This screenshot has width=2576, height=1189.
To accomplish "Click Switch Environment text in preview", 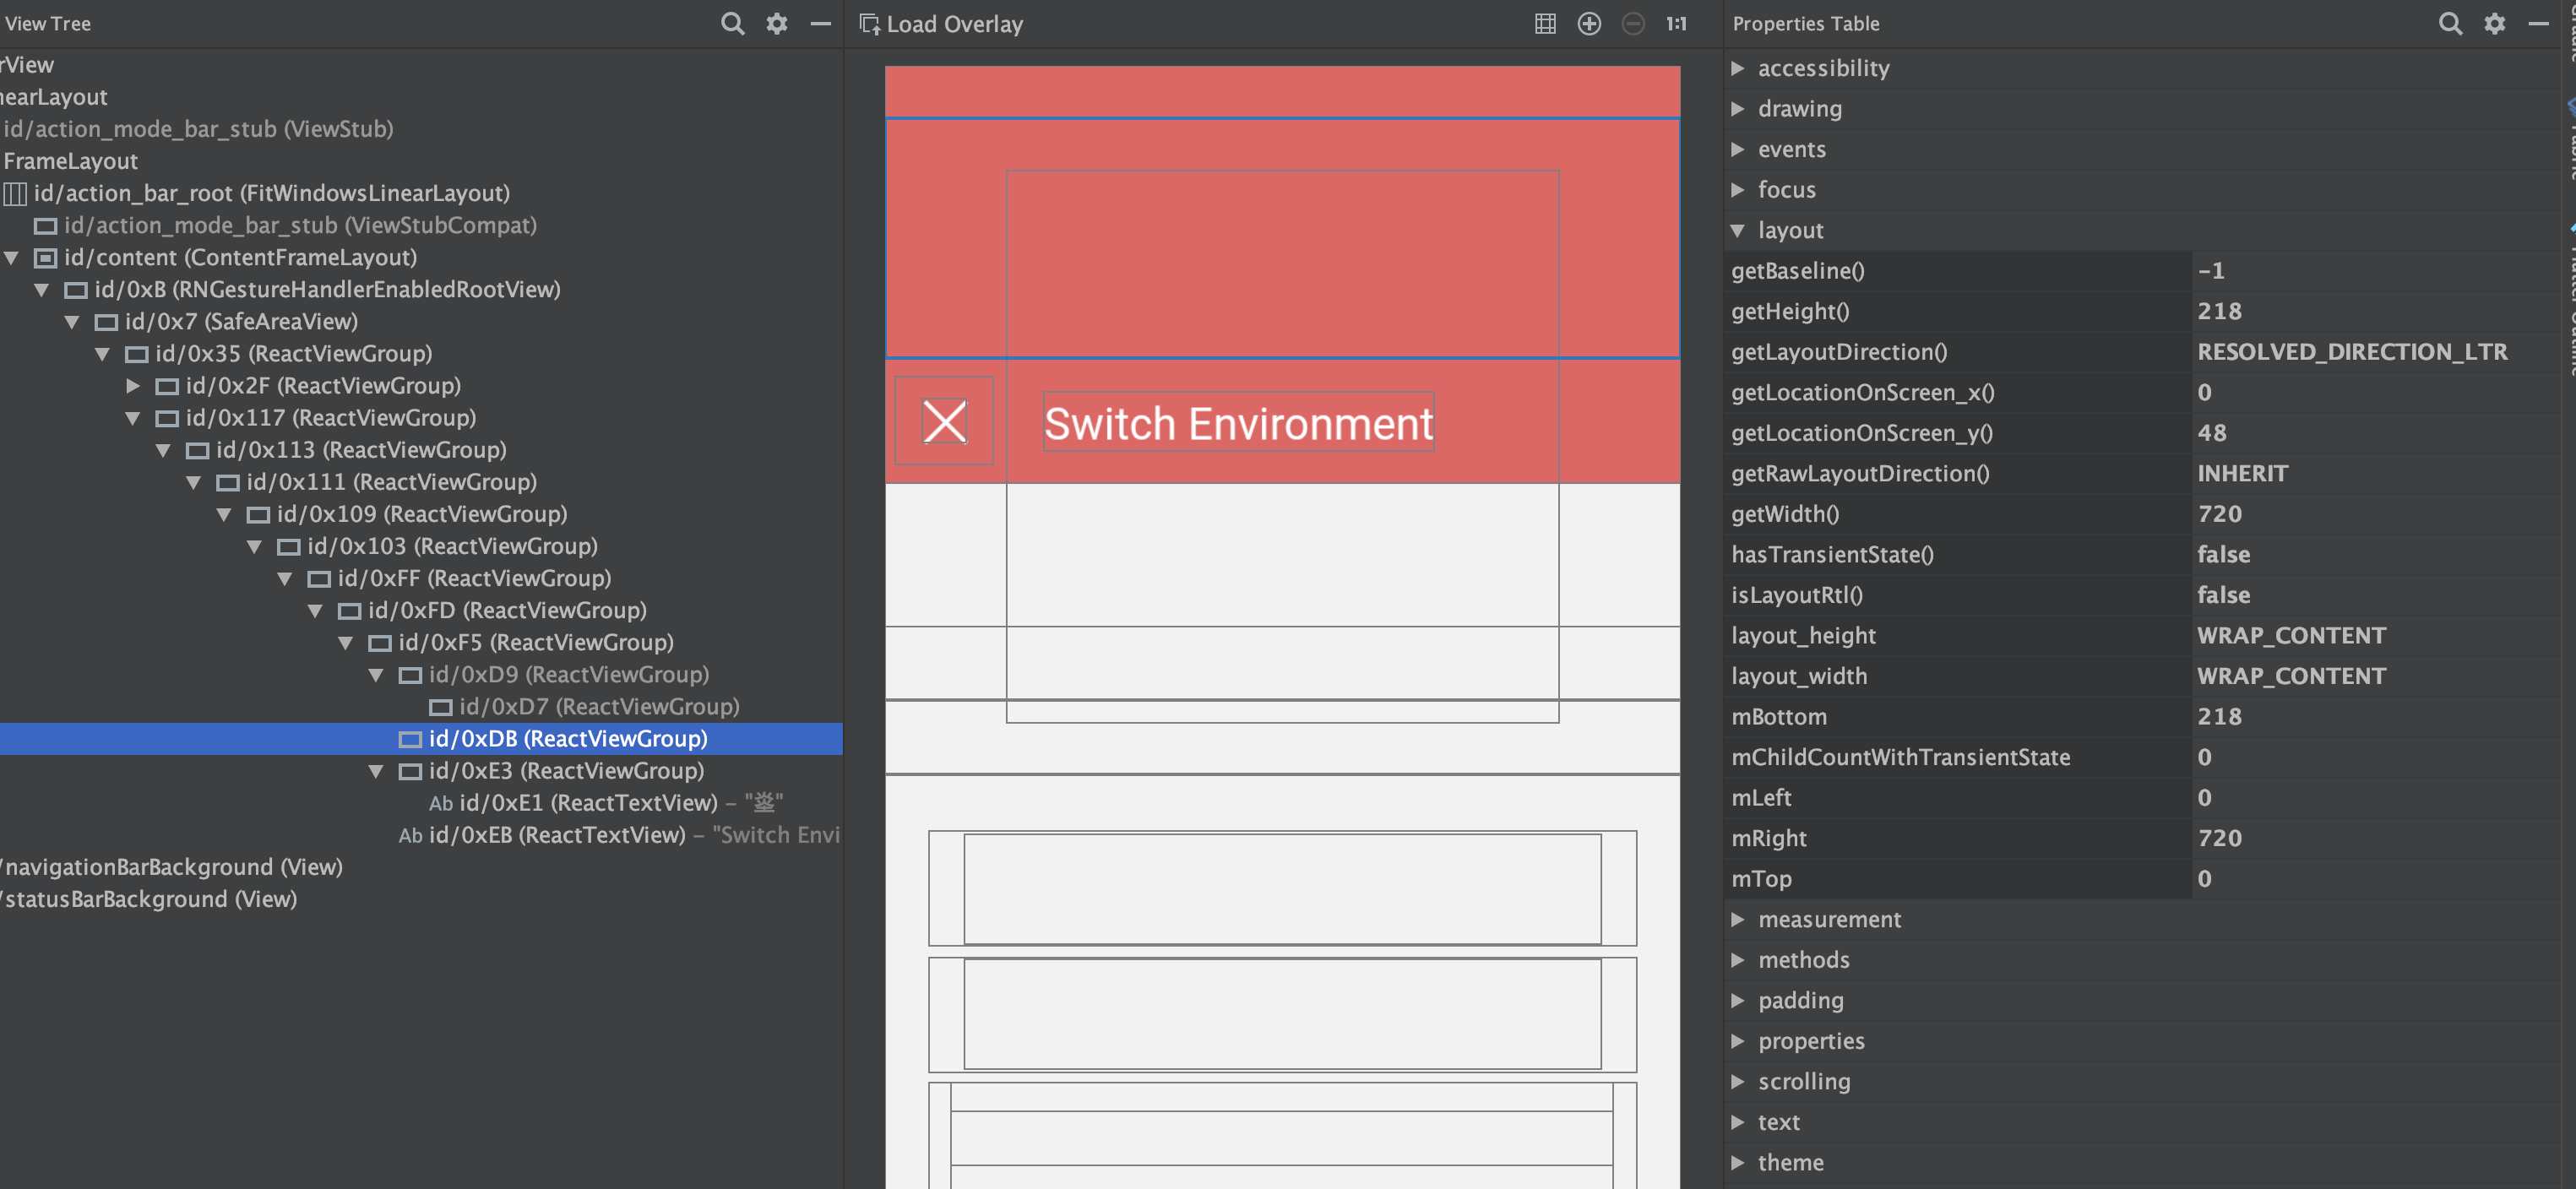I will [1238, 423].
